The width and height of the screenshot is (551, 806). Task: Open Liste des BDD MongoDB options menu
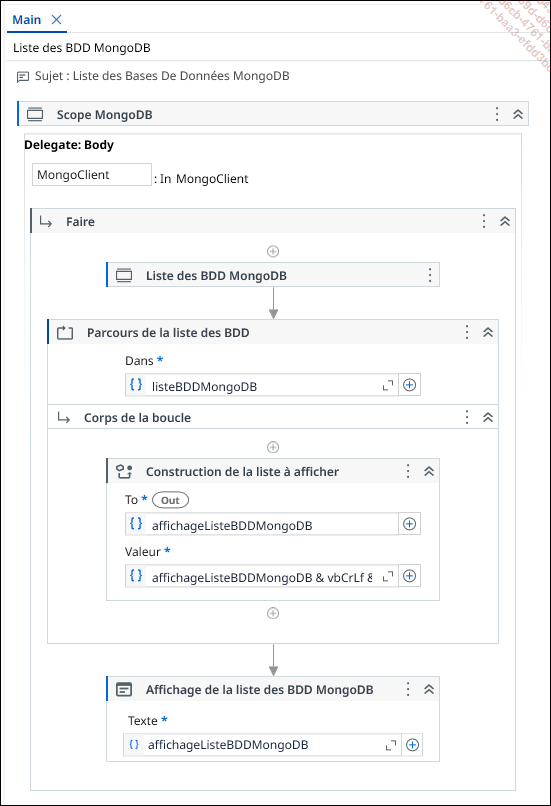pos(430,275)
